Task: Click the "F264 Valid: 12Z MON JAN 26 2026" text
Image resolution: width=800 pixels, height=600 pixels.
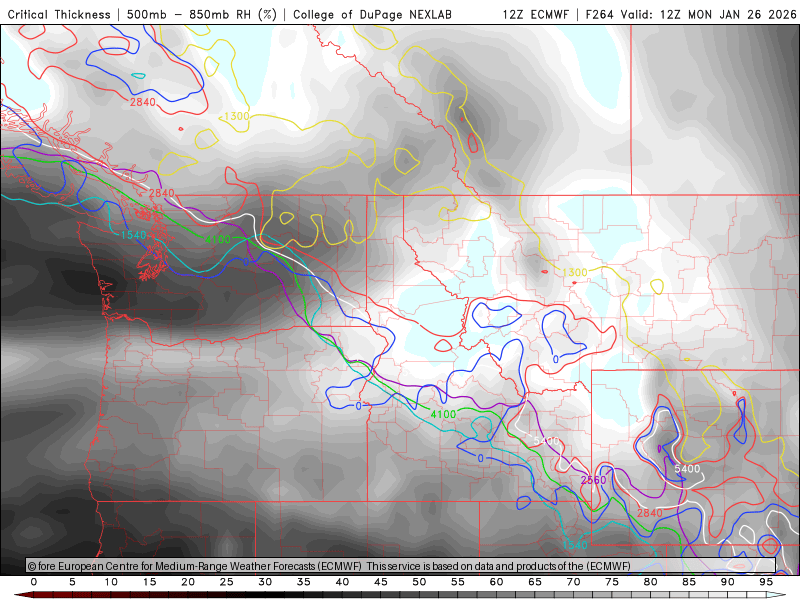Action: point(691,14)
